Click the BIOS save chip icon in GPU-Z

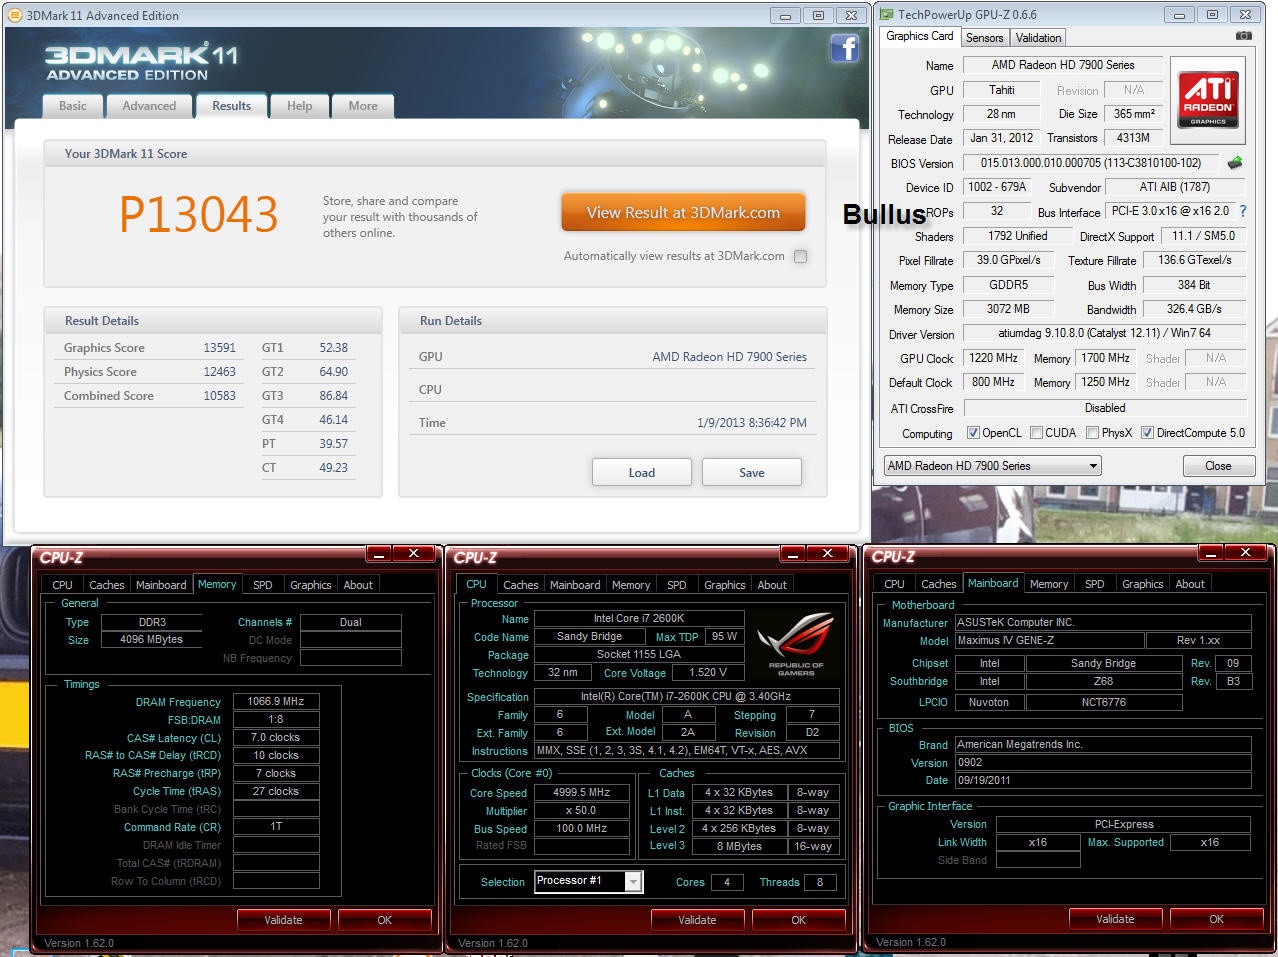[1235, 162]
